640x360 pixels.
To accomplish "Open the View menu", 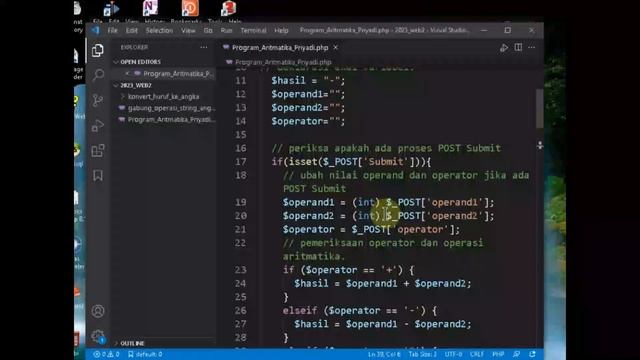I will (188, 31).
